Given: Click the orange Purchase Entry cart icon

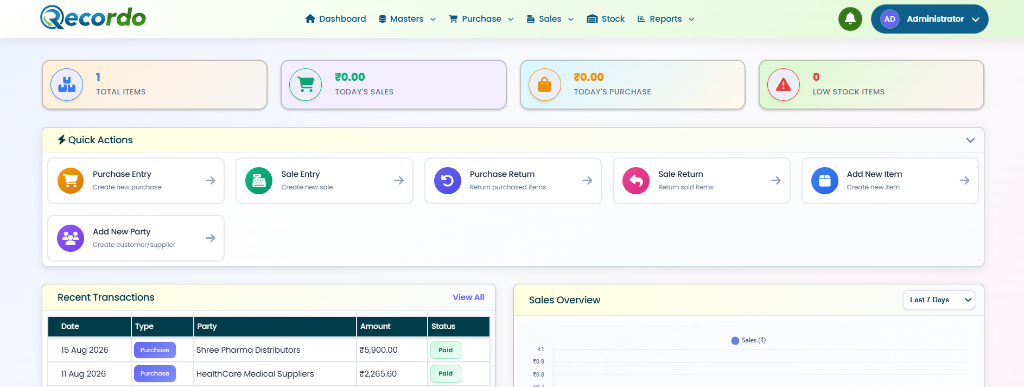Looking at the screenshot, I should click(x=71, y=181).
